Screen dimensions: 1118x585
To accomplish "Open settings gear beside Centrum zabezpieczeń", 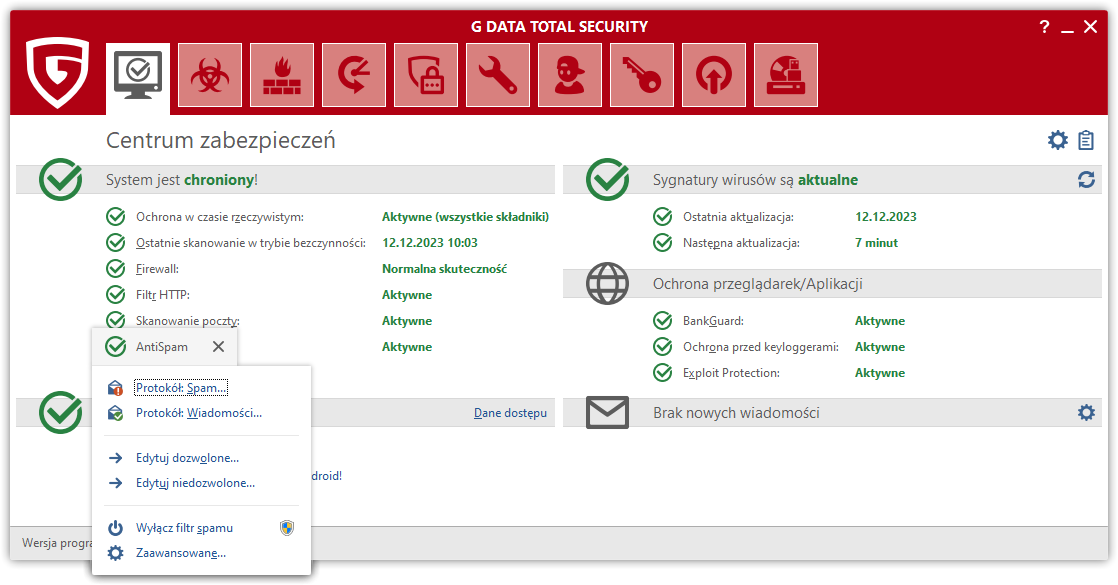I will pyautogui.click(x=1058, y=140).
